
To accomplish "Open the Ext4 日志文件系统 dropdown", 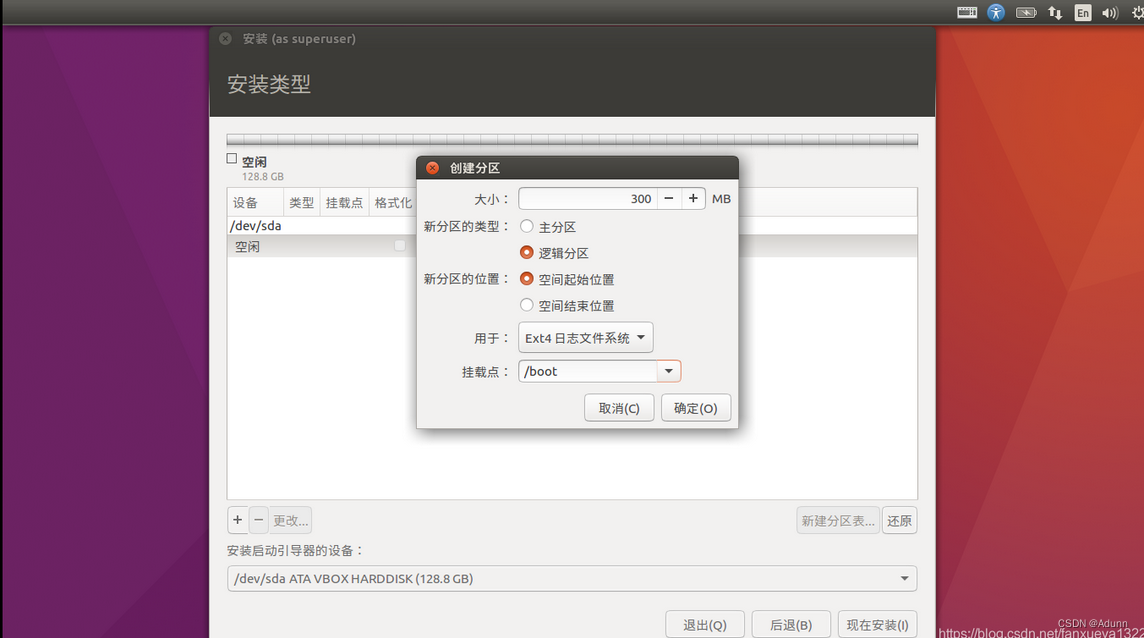I will (586, 338).
